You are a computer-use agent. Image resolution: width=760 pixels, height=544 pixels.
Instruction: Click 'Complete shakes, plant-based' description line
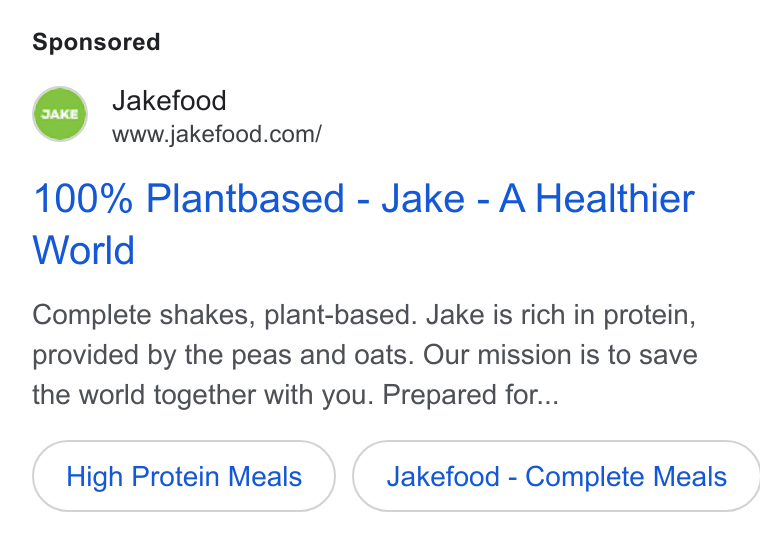pyautogui.click(x=224, y=315)
